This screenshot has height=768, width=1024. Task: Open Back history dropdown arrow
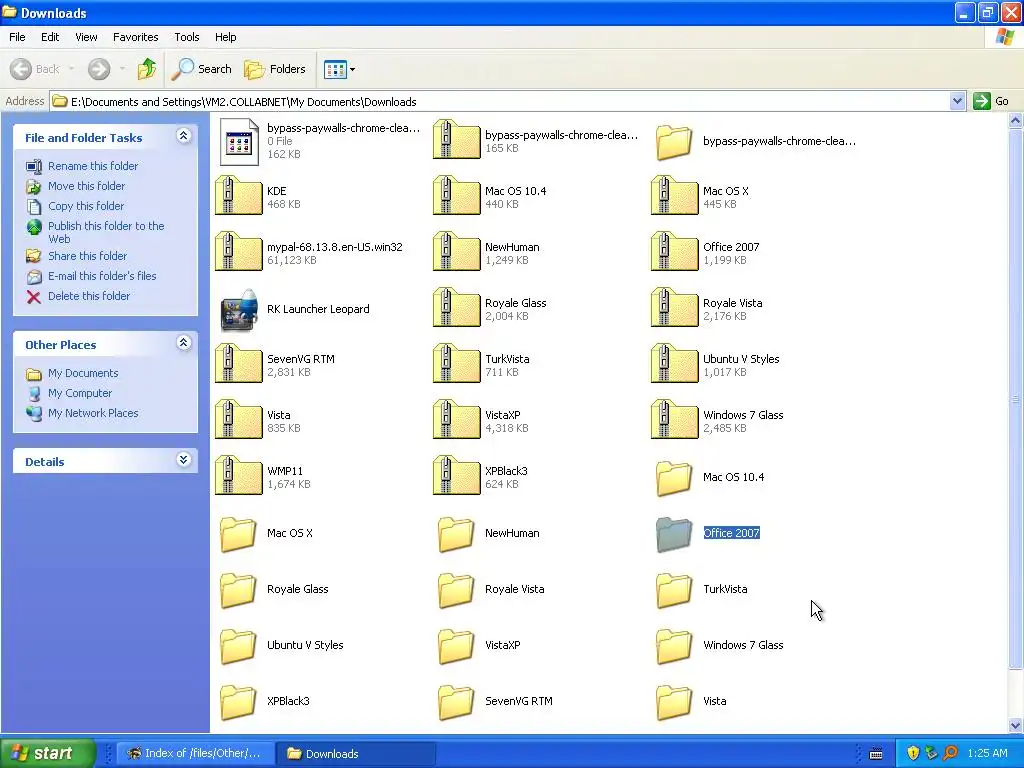72,69
